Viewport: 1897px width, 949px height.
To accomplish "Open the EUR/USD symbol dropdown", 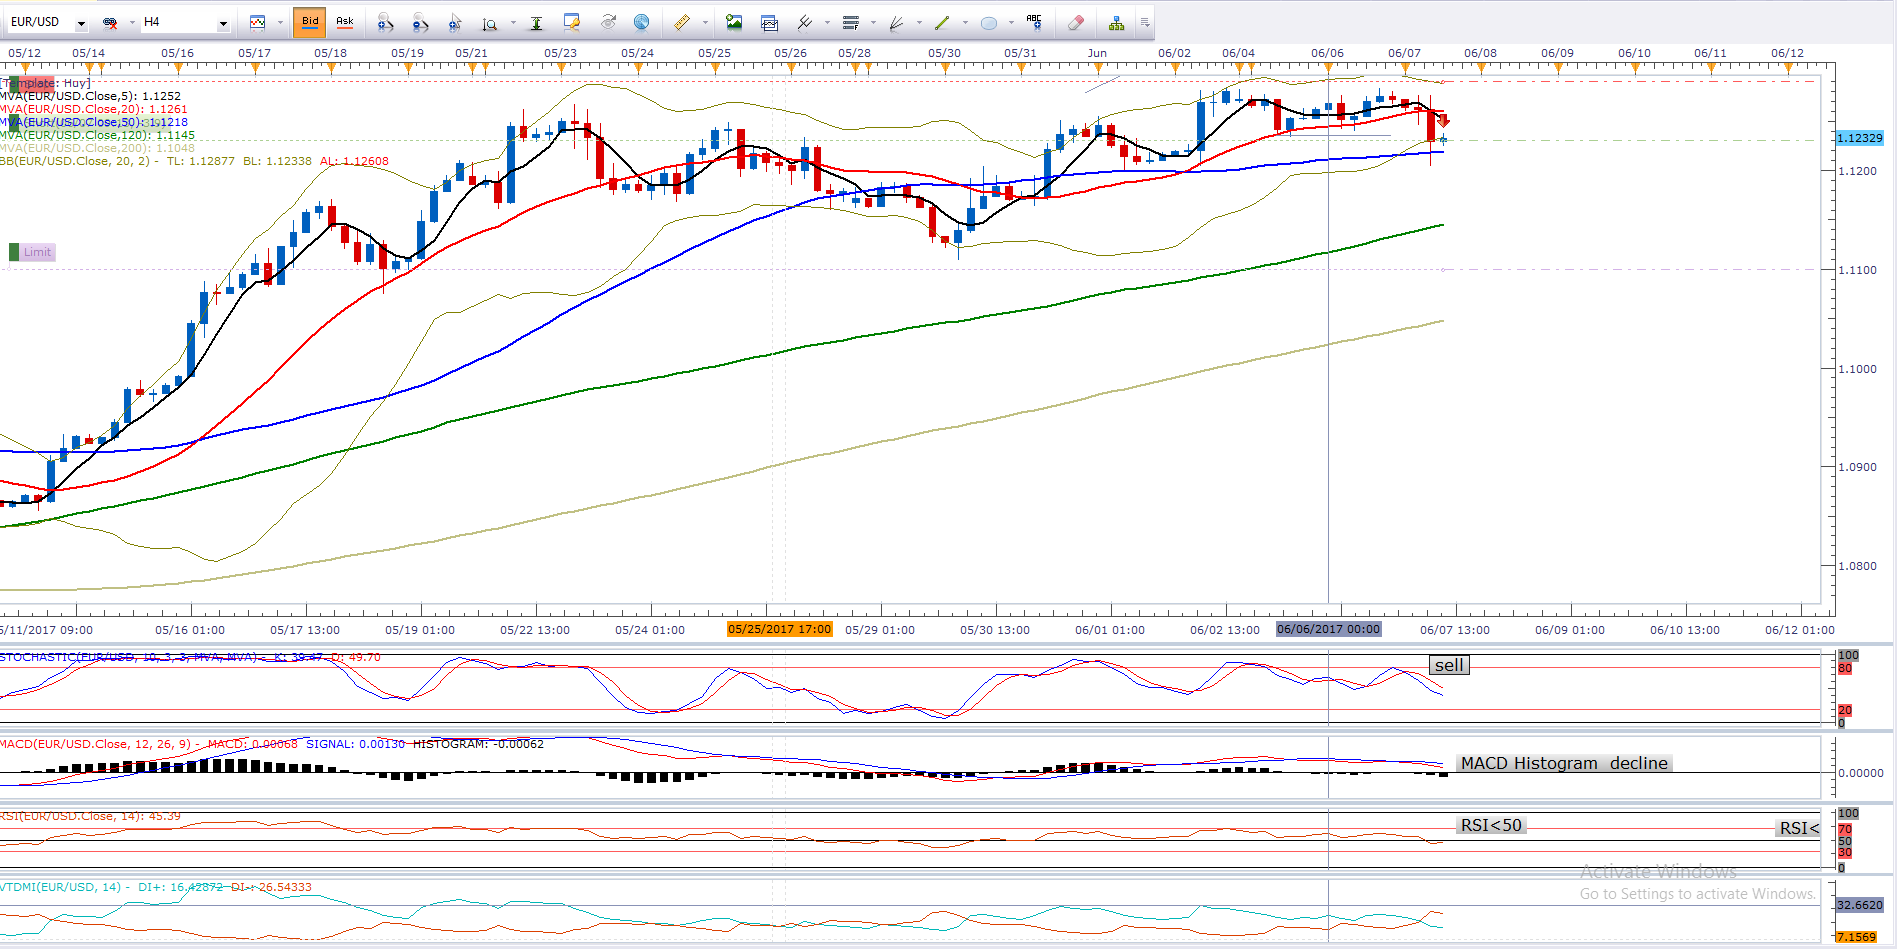I will pyautogui.click(x=81, y=23).
